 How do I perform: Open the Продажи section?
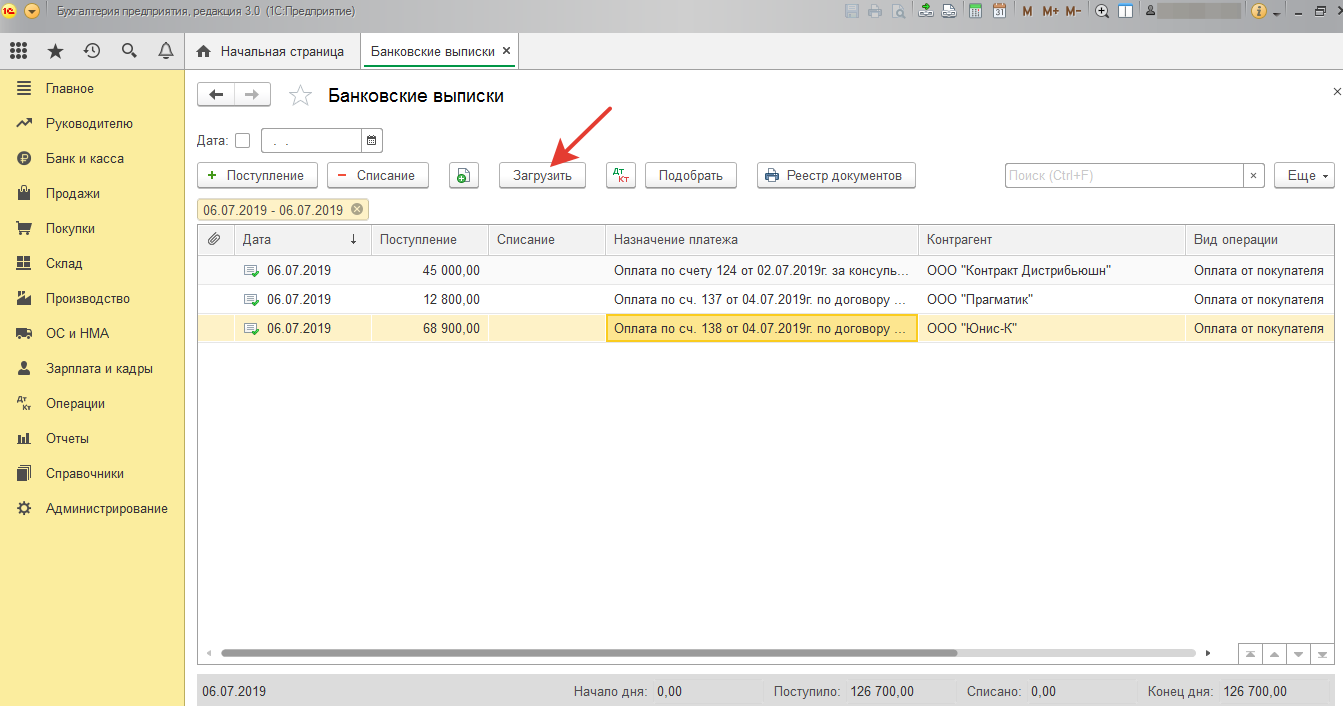(92, 194)
